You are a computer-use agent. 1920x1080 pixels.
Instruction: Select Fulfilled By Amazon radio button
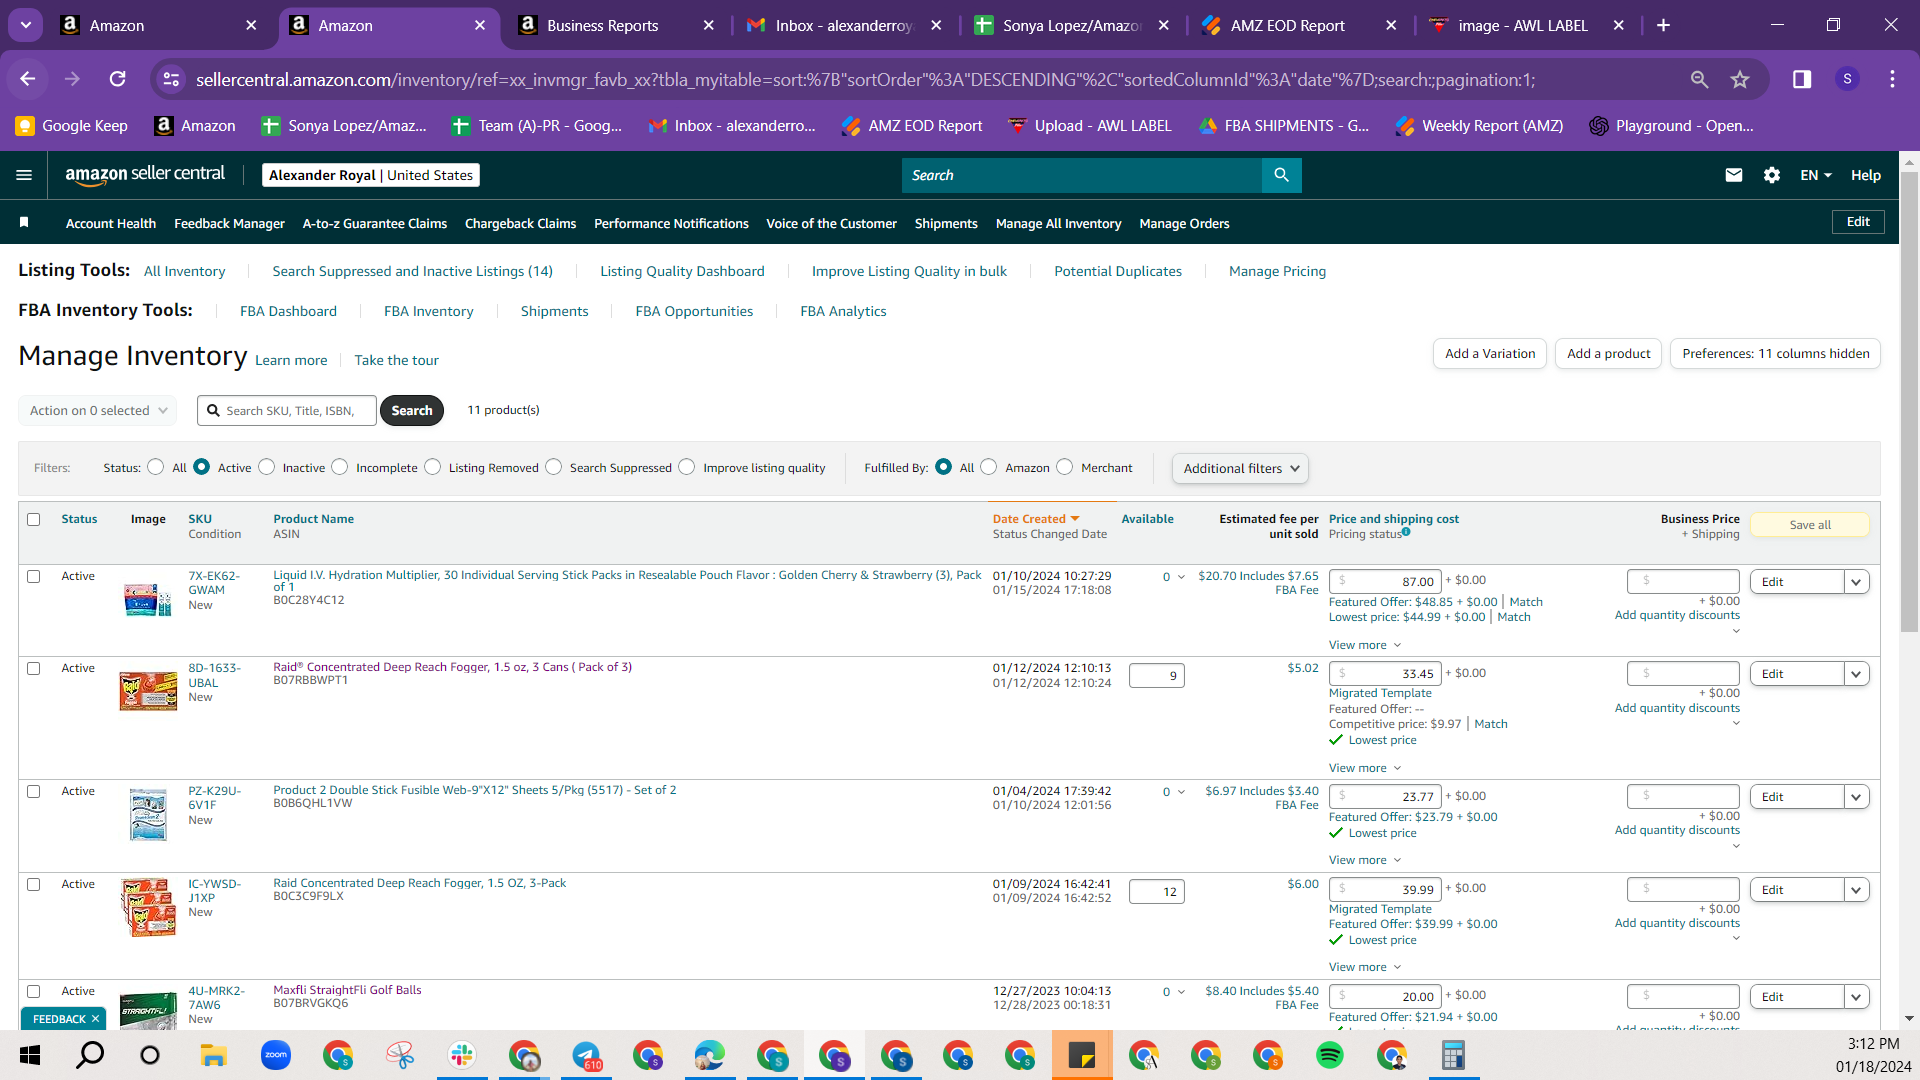989,467
